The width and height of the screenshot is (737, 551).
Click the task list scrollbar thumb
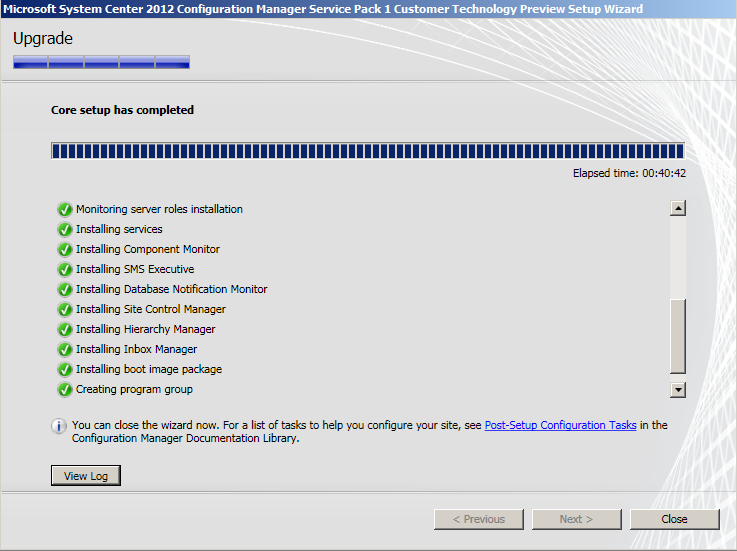[x=678, y=337]
